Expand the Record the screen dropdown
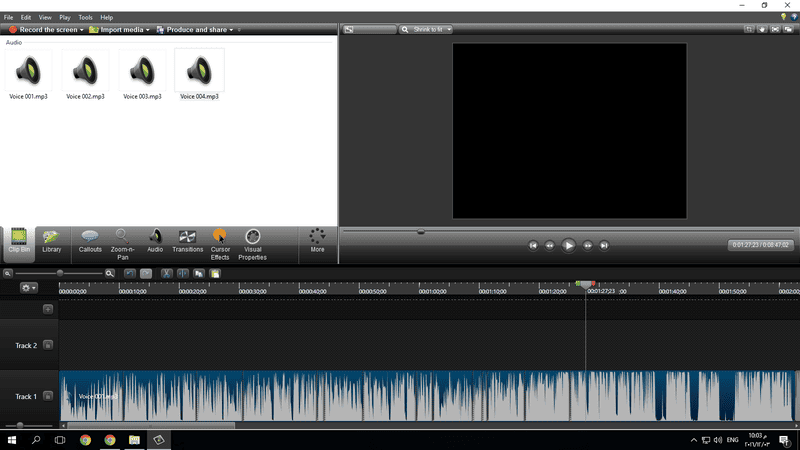 pyautogui.click(x=82, y=30)
